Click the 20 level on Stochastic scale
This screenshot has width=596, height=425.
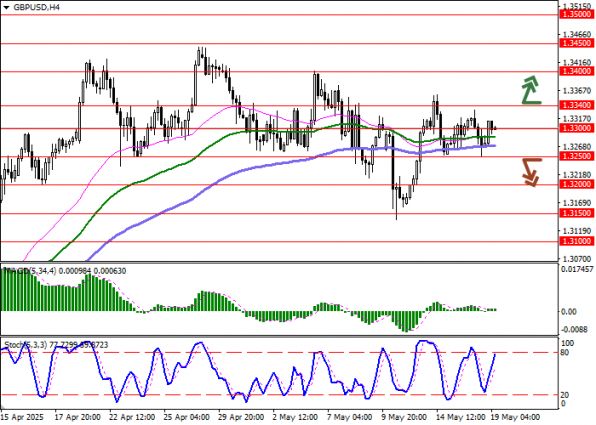click(565, 395)
